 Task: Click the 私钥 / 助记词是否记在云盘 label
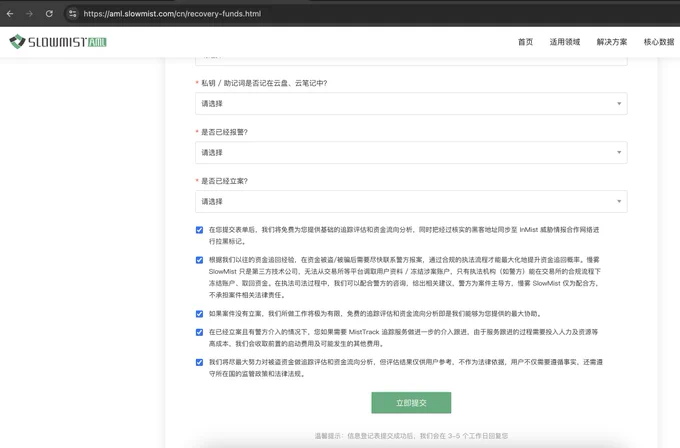tap(264, 83)
